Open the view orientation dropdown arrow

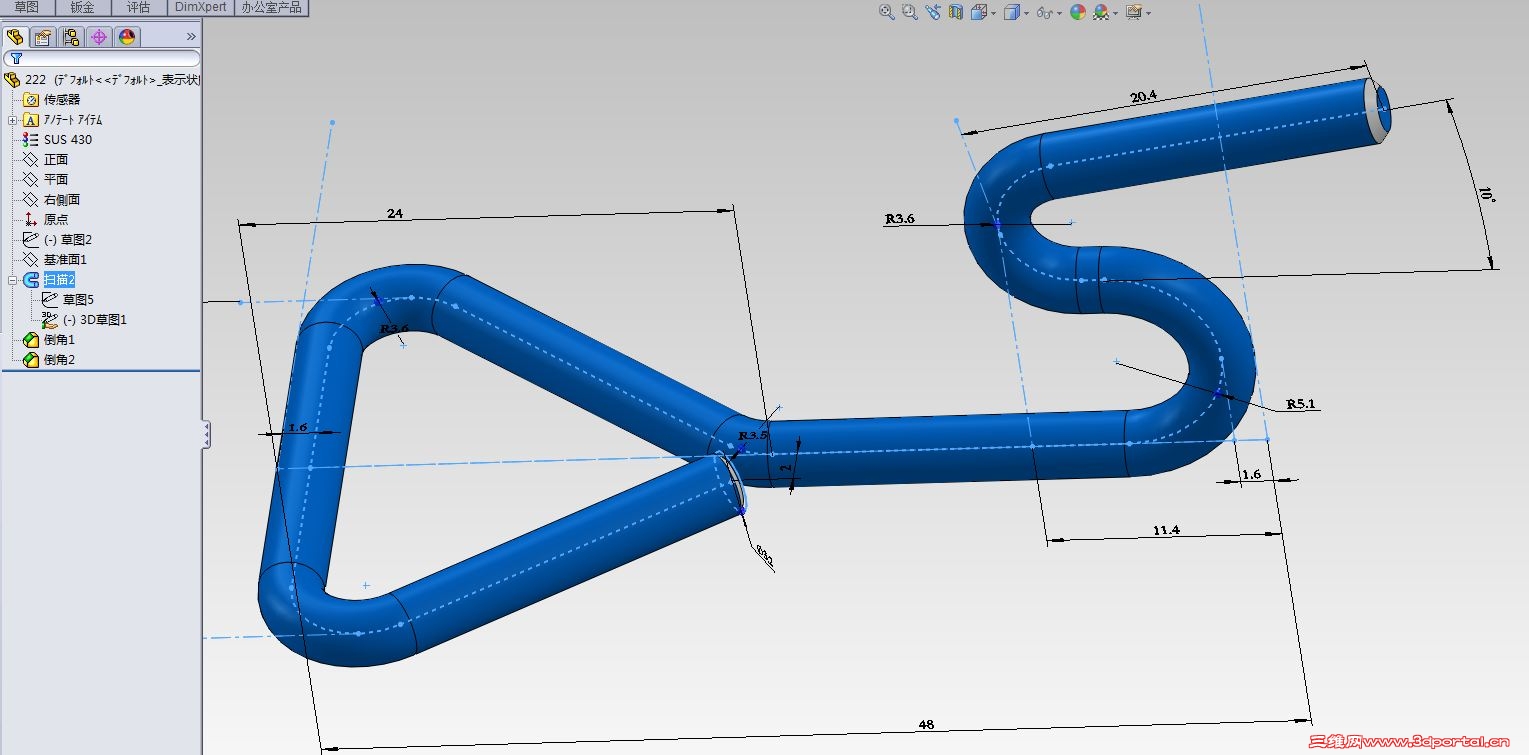(993, 13)
